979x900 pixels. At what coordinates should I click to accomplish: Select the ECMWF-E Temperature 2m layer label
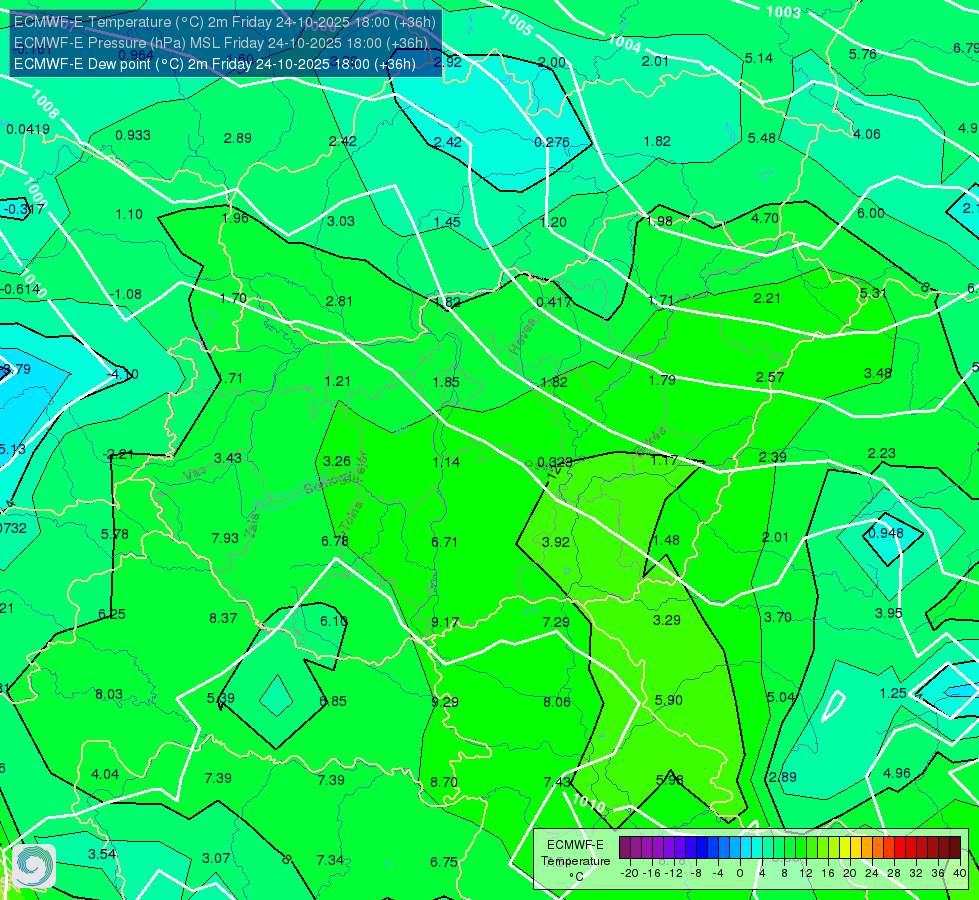pyautogui.click(x=225, y=22)
